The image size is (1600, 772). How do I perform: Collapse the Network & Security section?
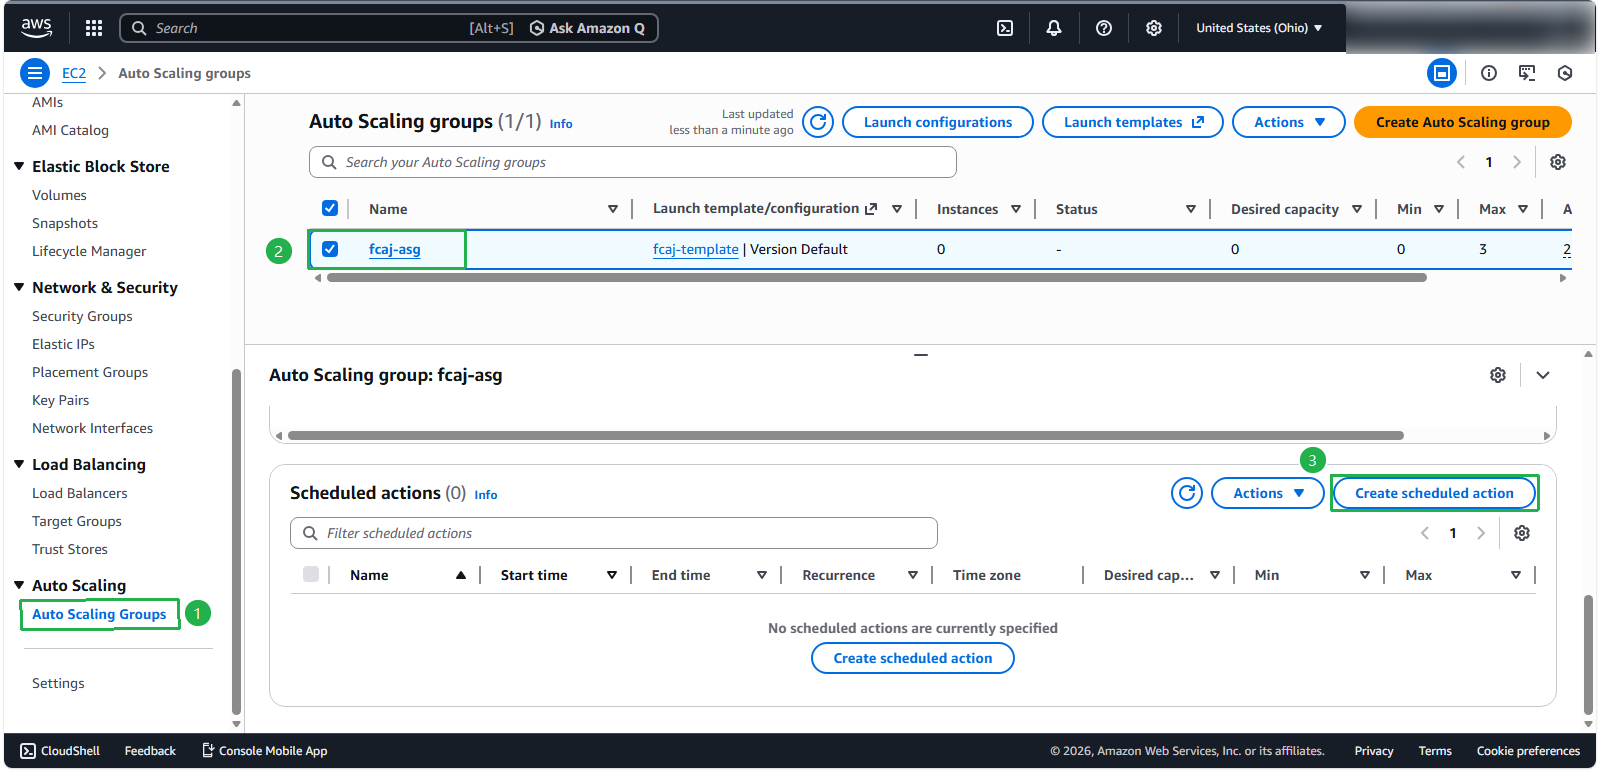click(19, 287)
